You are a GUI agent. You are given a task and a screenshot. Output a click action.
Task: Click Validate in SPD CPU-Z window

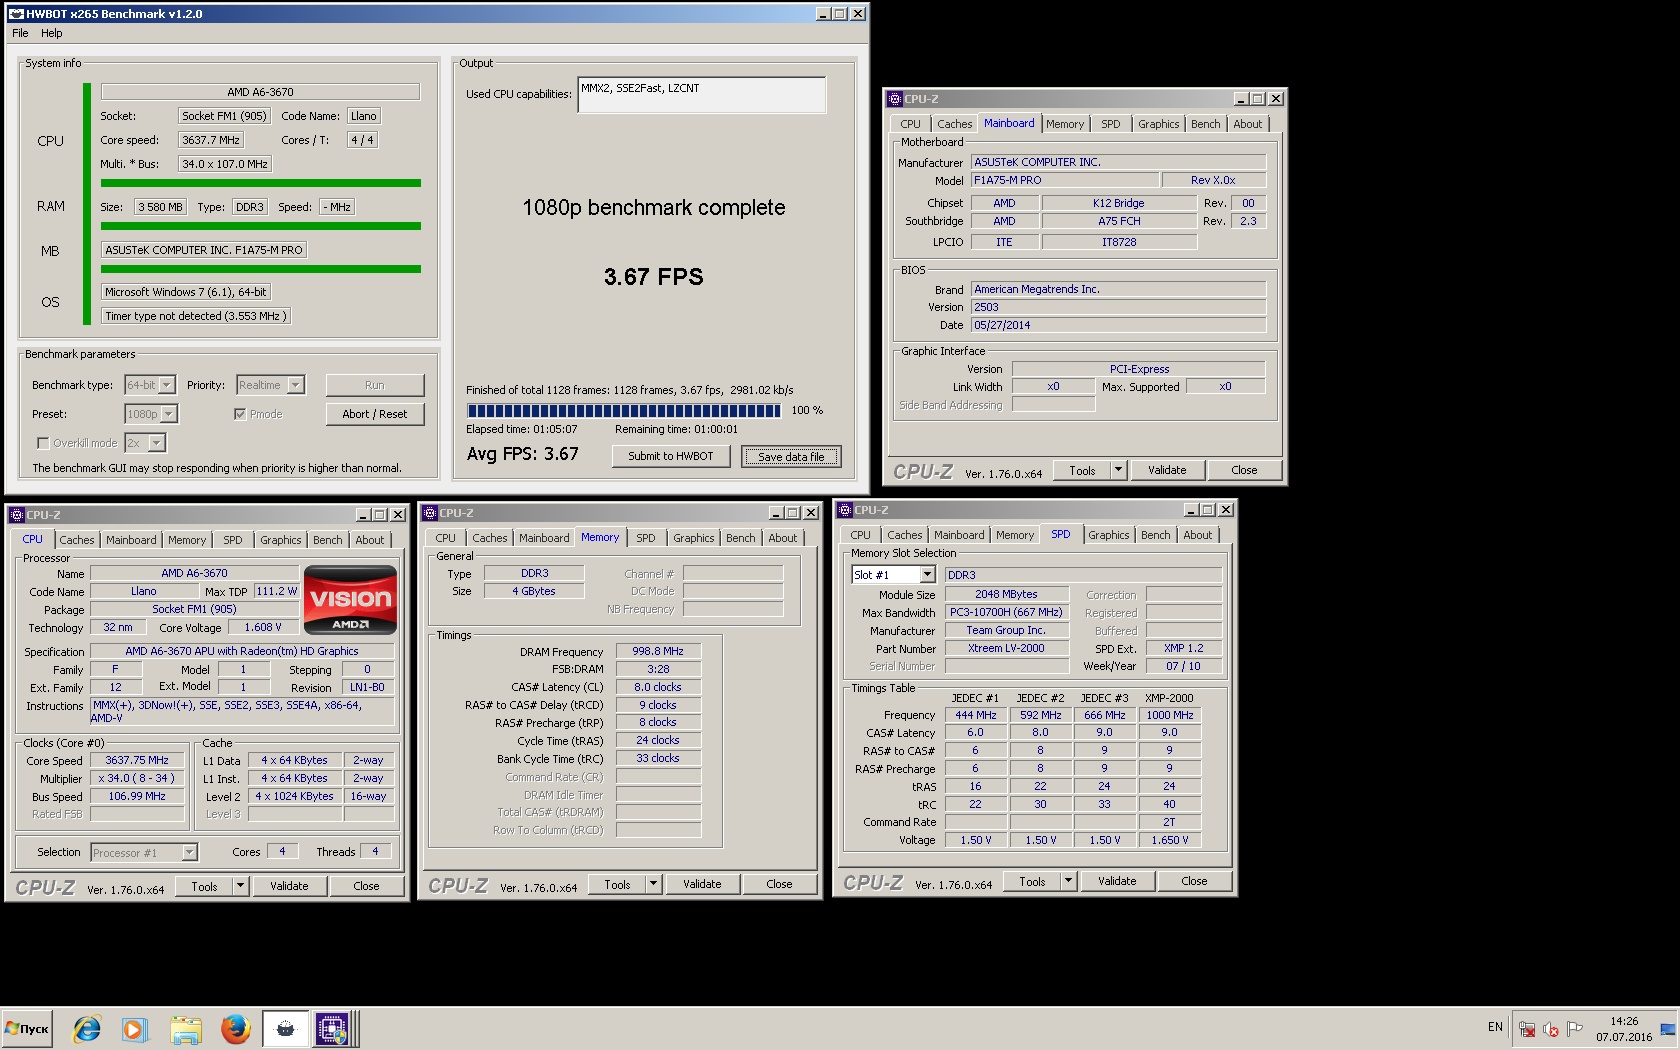click(1117, 881)
